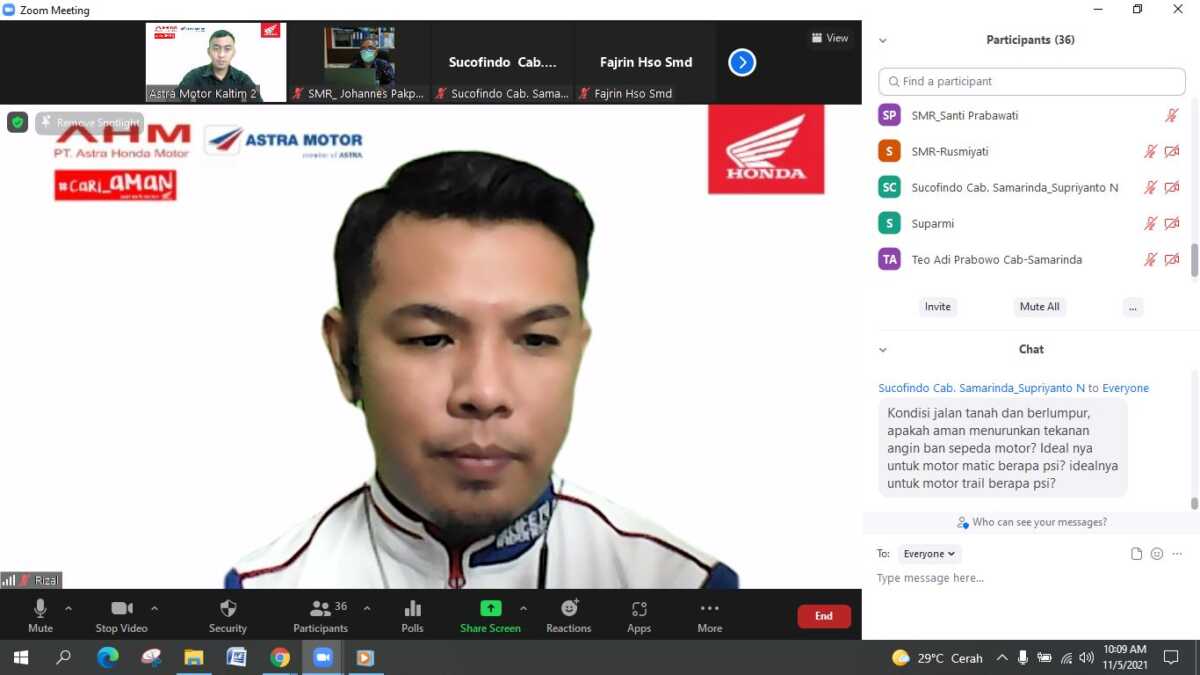Screen dimensions: 1200x675
Task: Open emoji picker in chat box
Action: [x=1157, y=554]
